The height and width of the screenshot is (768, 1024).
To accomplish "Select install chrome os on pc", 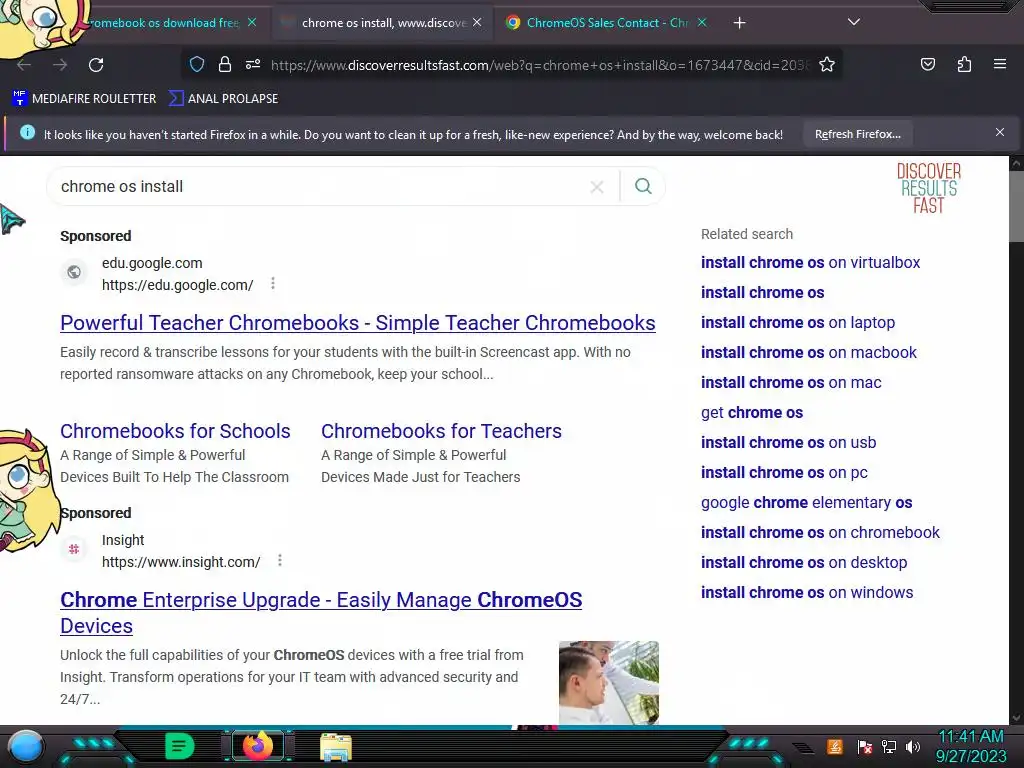I will tap(784, 473).
